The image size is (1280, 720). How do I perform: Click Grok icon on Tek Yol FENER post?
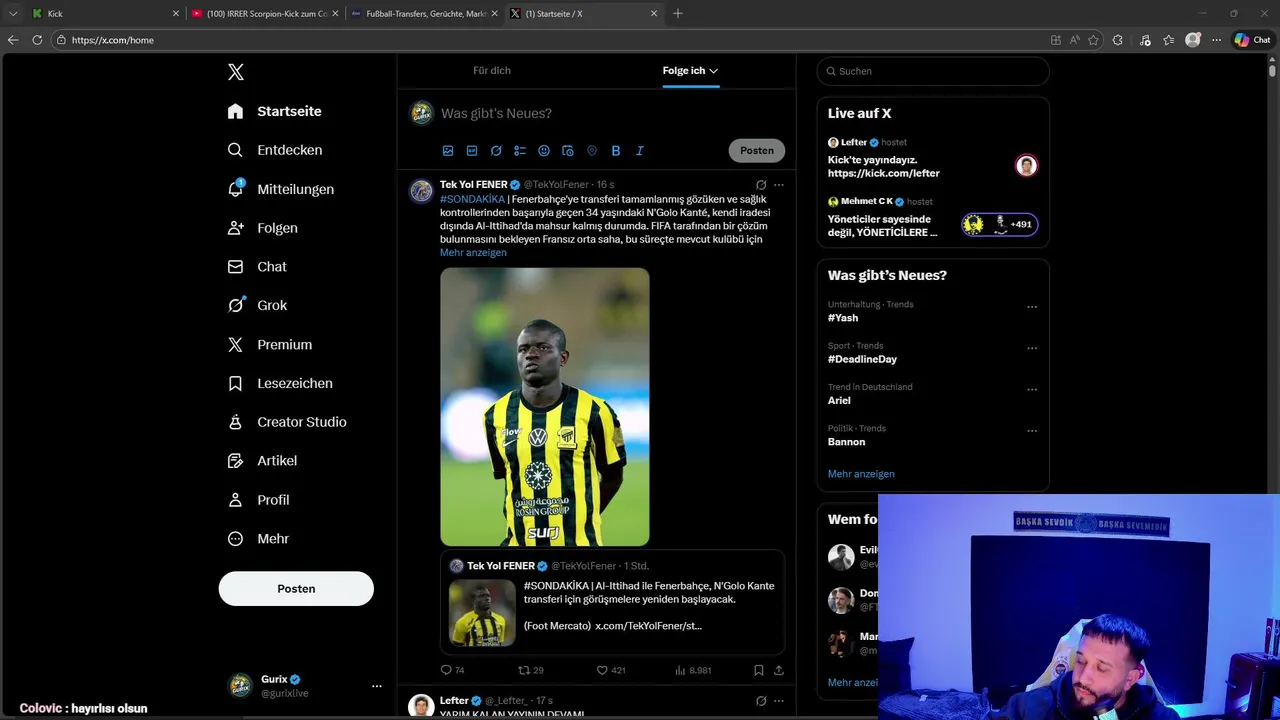click(x=761, y=185)
